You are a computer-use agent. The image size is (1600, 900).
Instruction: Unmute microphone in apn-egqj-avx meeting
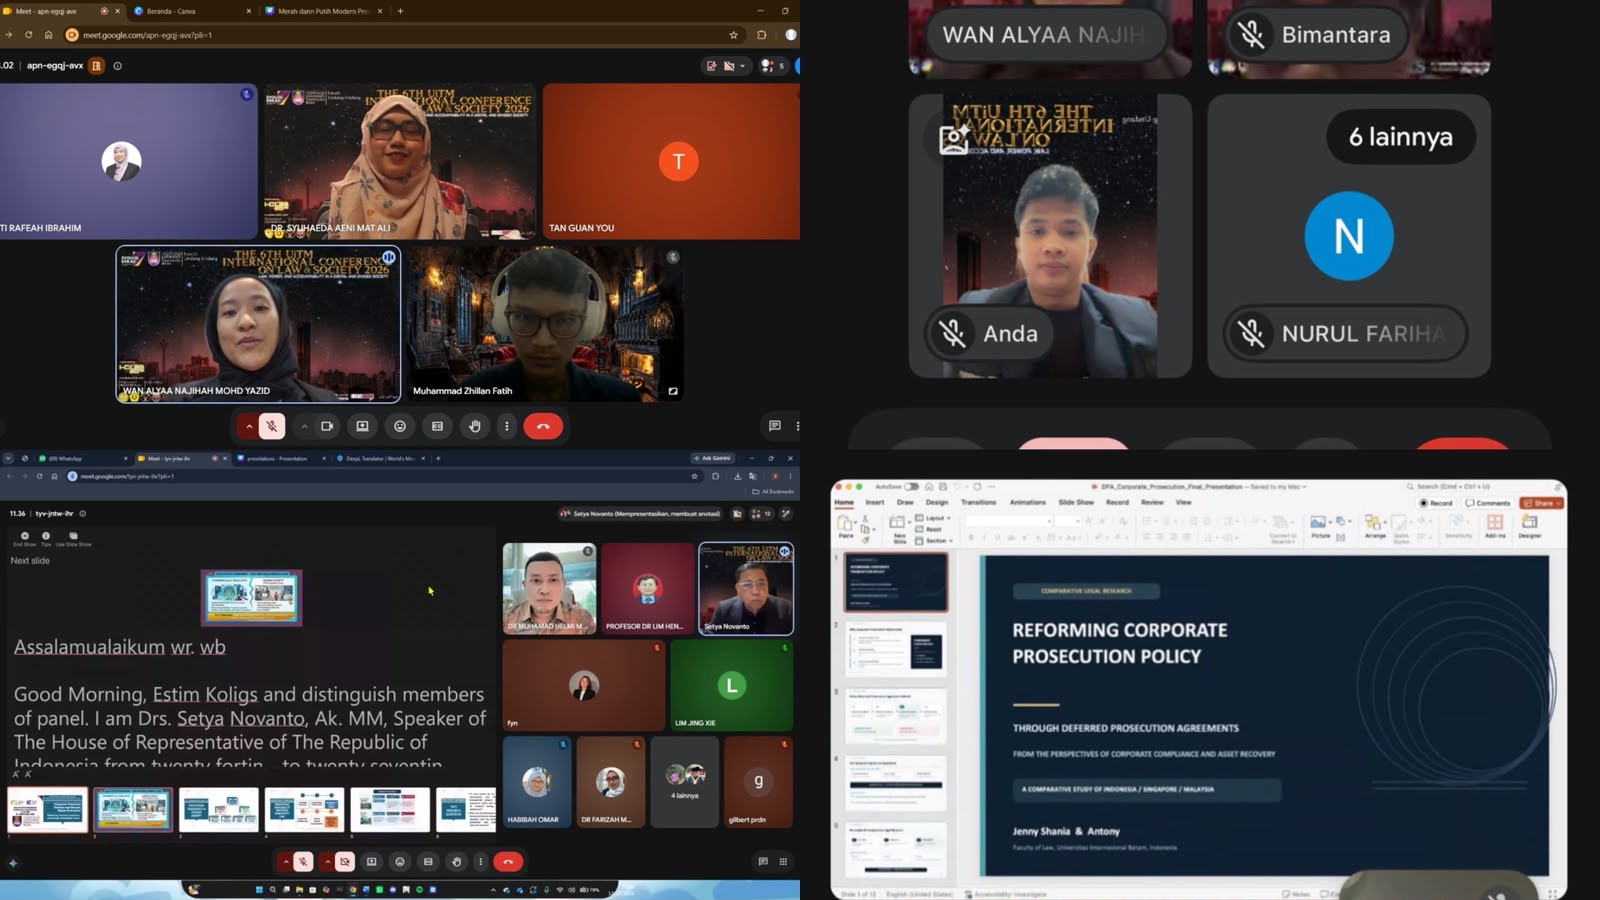pyautogui.click(x=271, y=426)
